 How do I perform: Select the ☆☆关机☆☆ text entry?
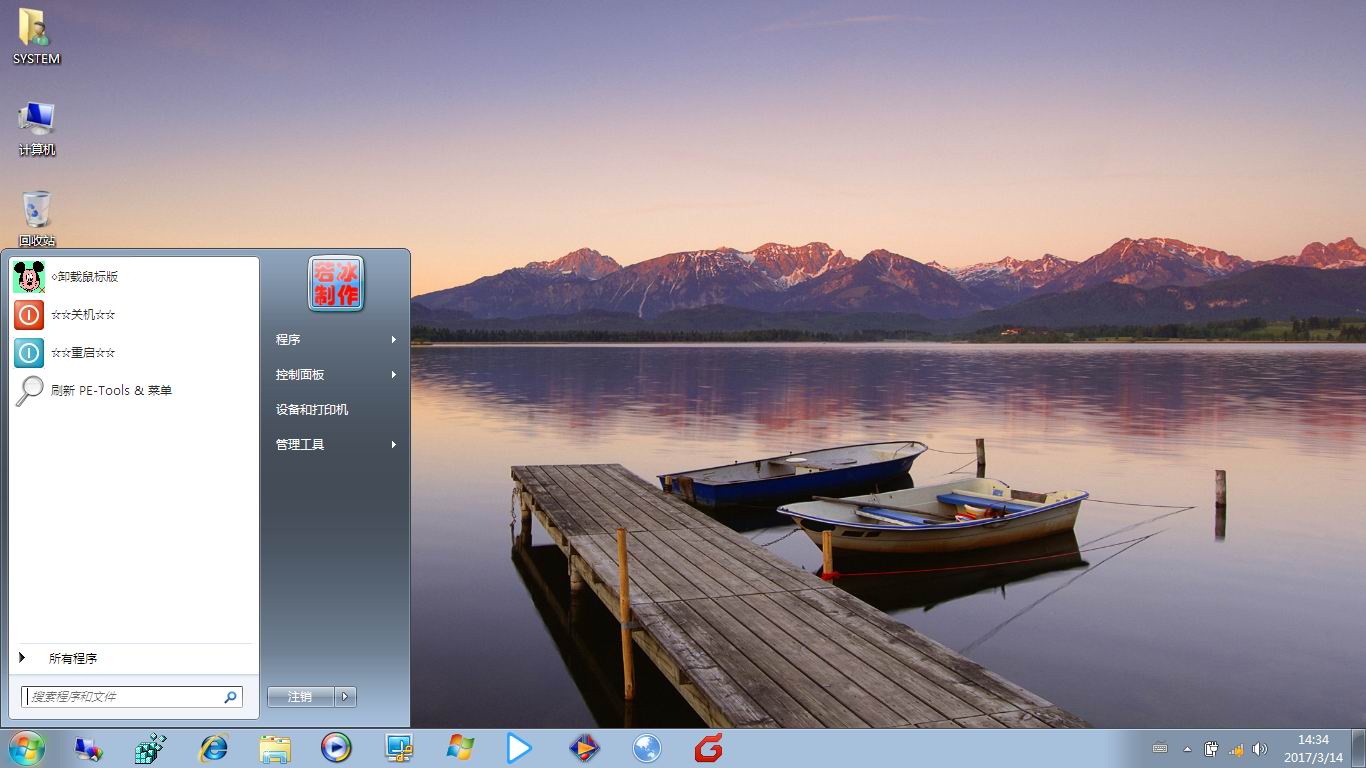(83, 315)
